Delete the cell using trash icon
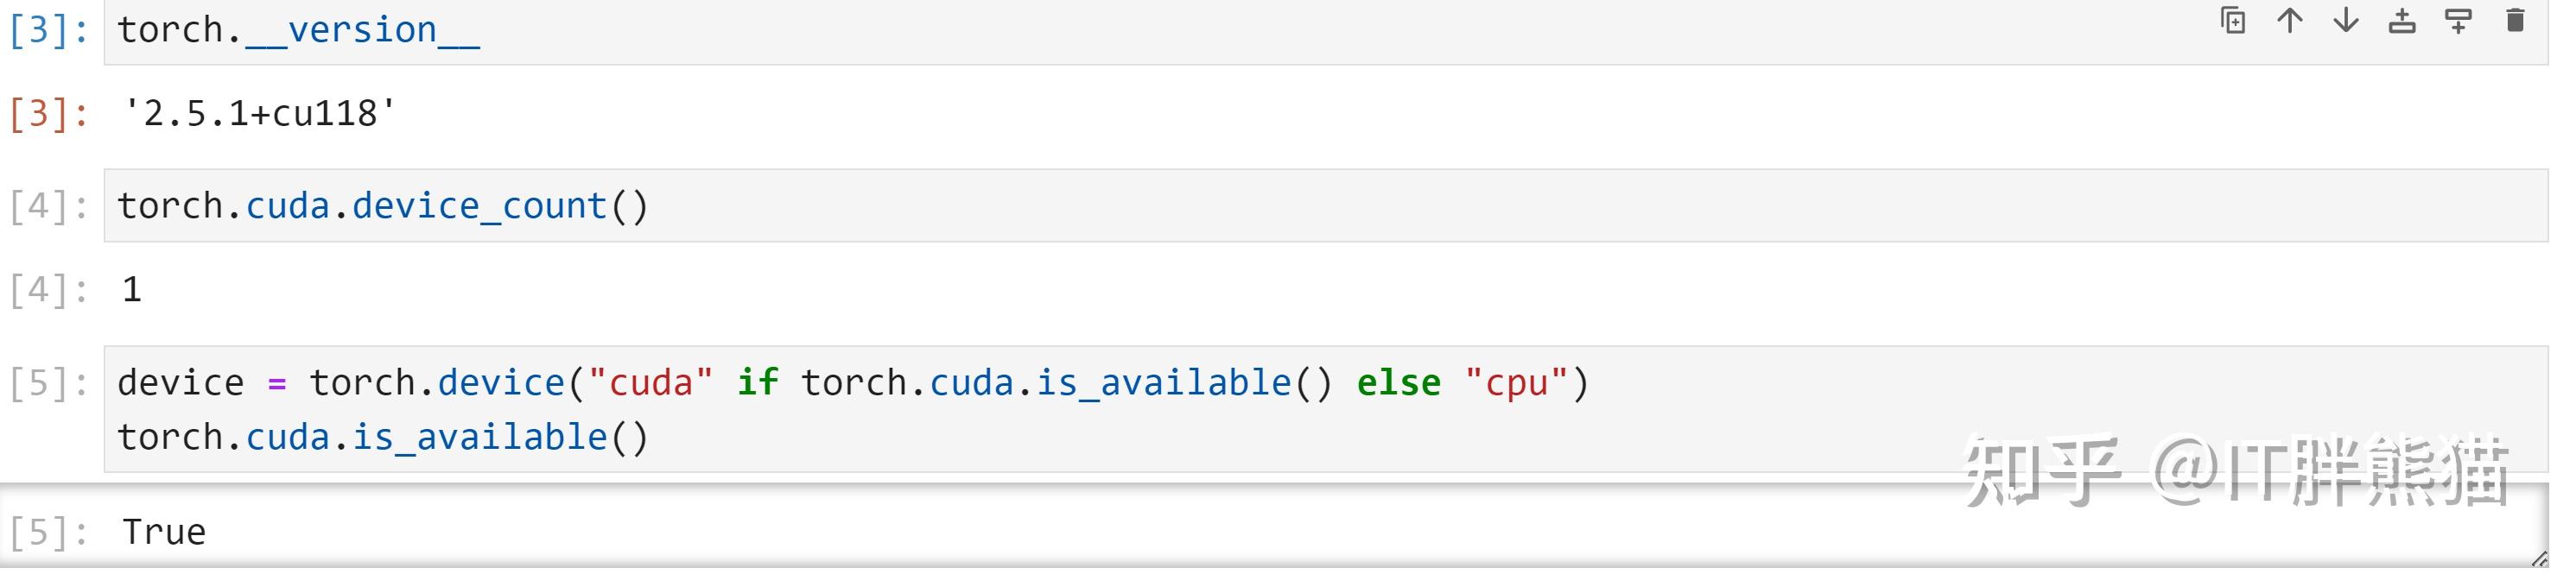2576x574 pixels. point(2515,21)
